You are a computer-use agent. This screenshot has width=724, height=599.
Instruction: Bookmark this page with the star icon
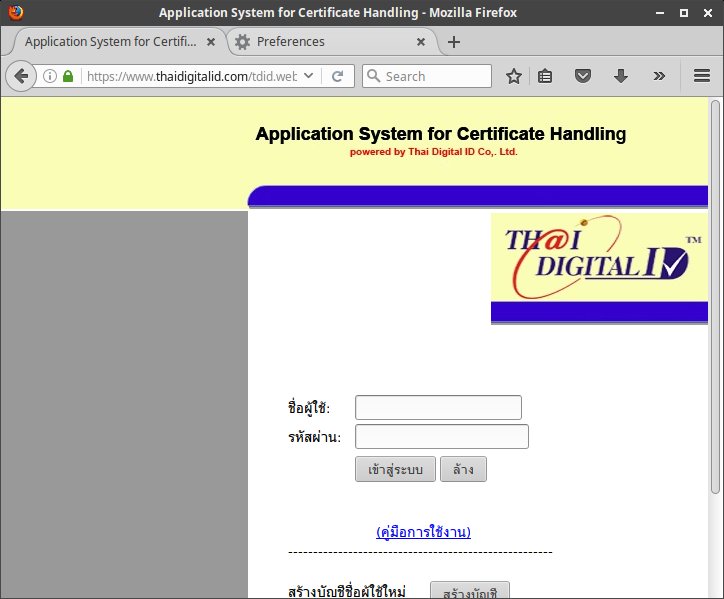[513, 76]
